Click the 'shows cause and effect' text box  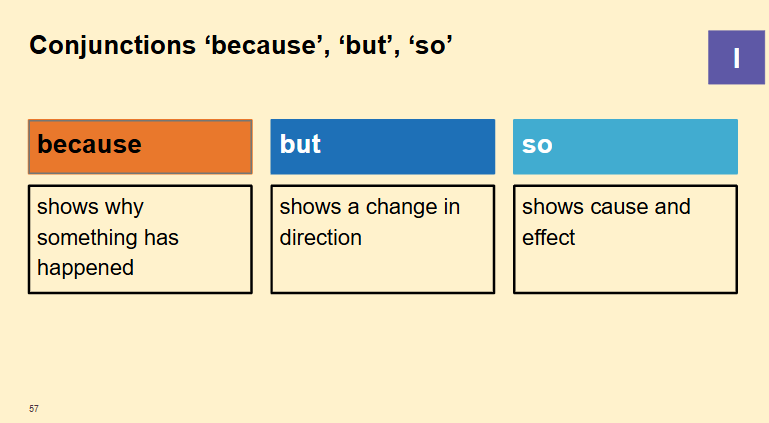coord(625,239)
